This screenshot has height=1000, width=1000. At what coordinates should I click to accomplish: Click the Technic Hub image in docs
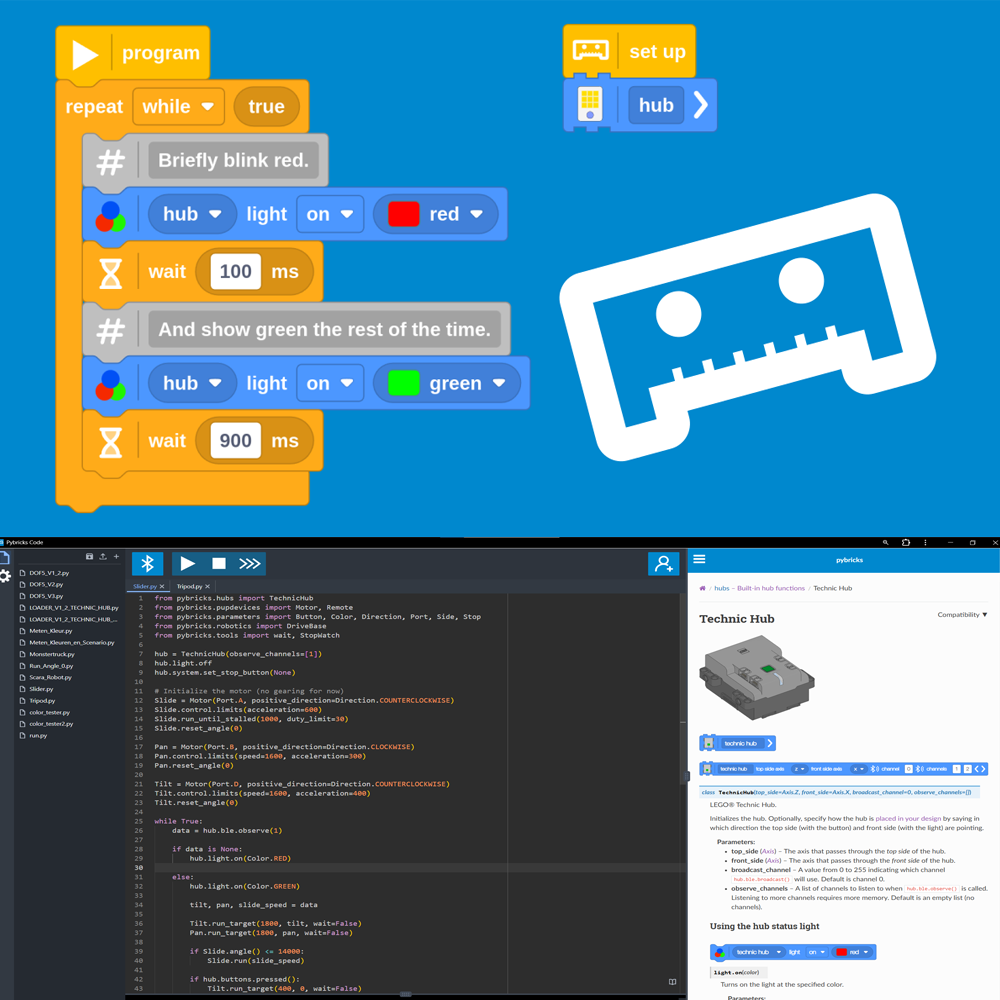pyautogui.click(x=756, y=678)
